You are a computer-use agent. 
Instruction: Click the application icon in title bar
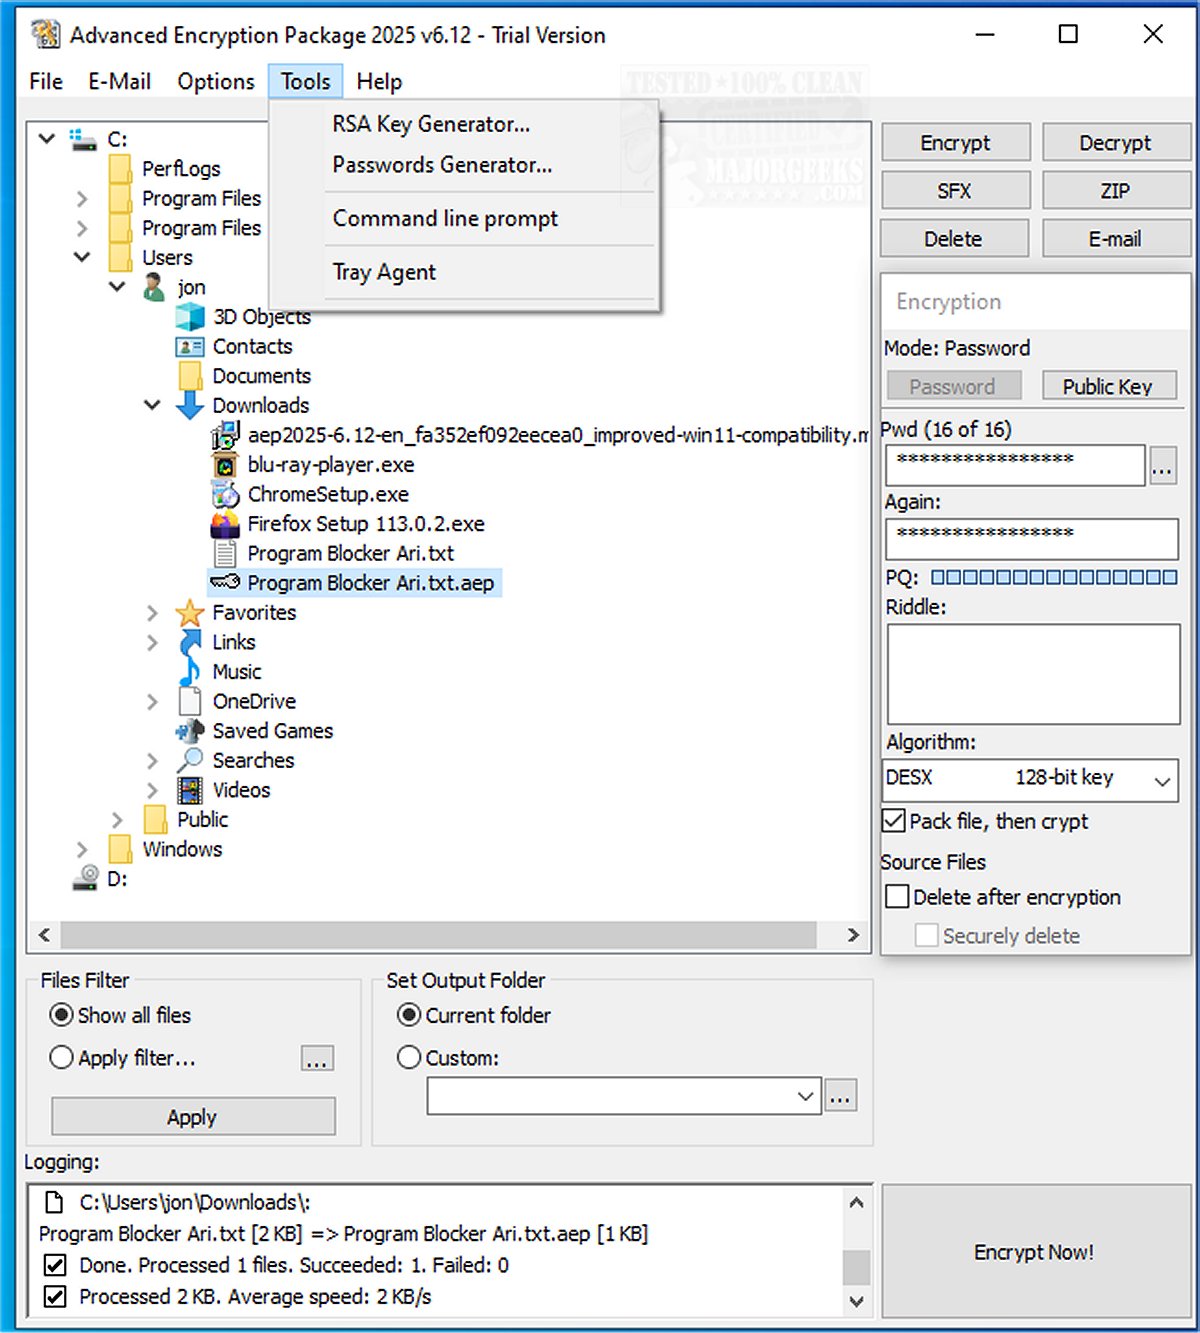pos(45,34)
